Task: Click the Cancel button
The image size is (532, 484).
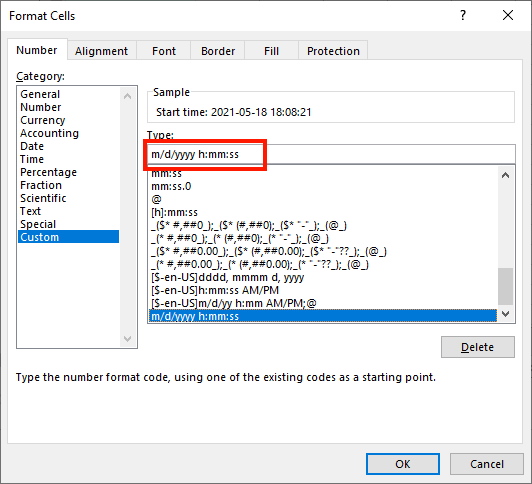Action: click(x=487, y=464)
